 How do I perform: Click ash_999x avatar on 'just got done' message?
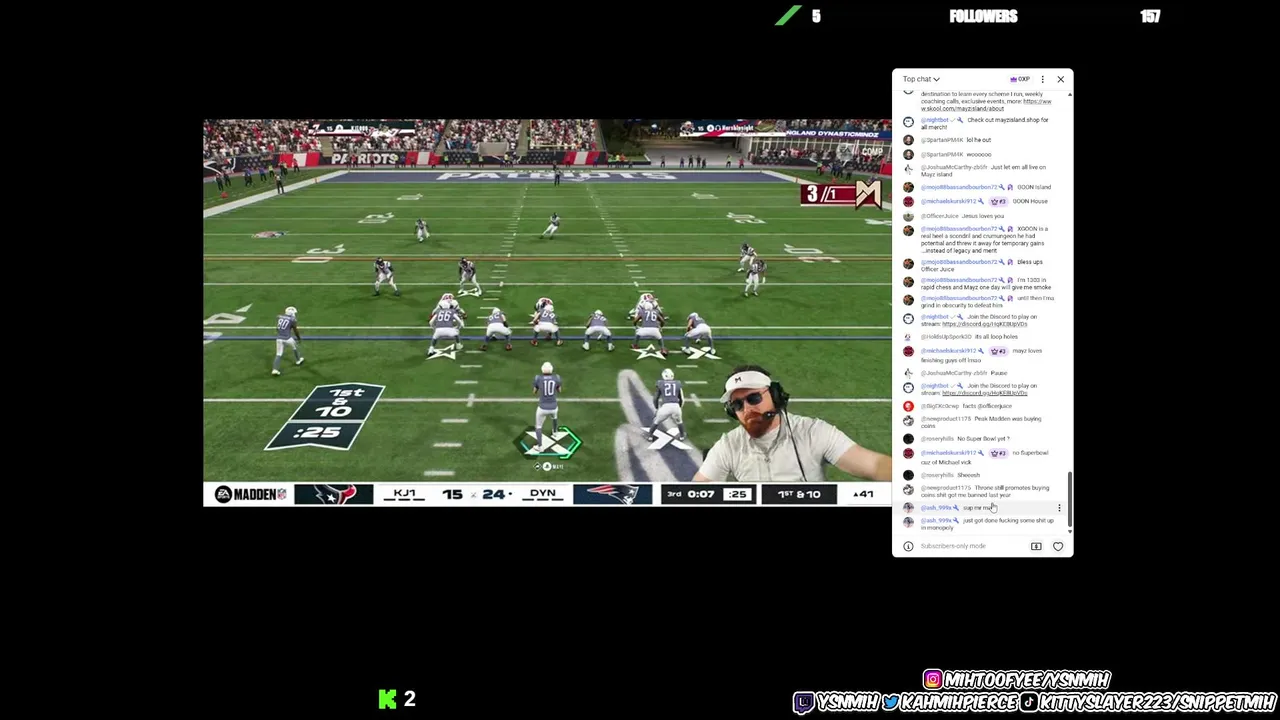[x=908, y=522]
